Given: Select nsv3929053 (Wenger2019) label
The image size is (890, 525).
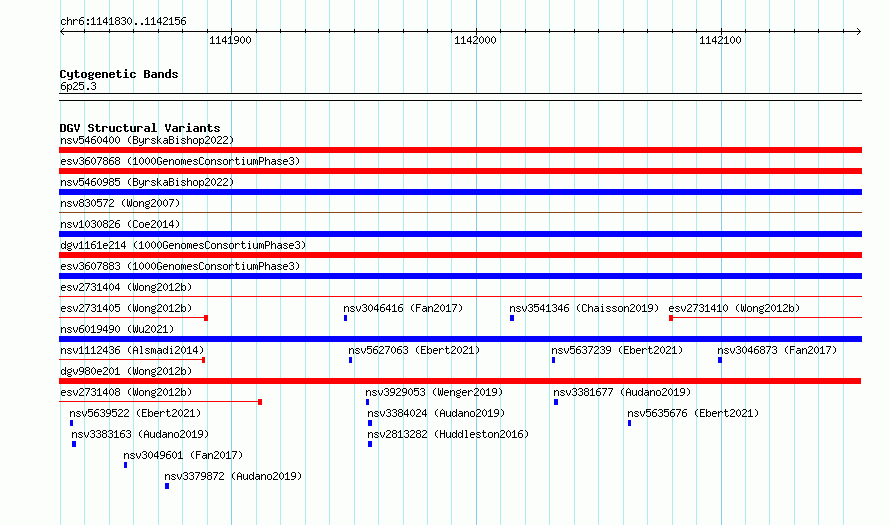Looking at the screenshot, I should 434,392.
